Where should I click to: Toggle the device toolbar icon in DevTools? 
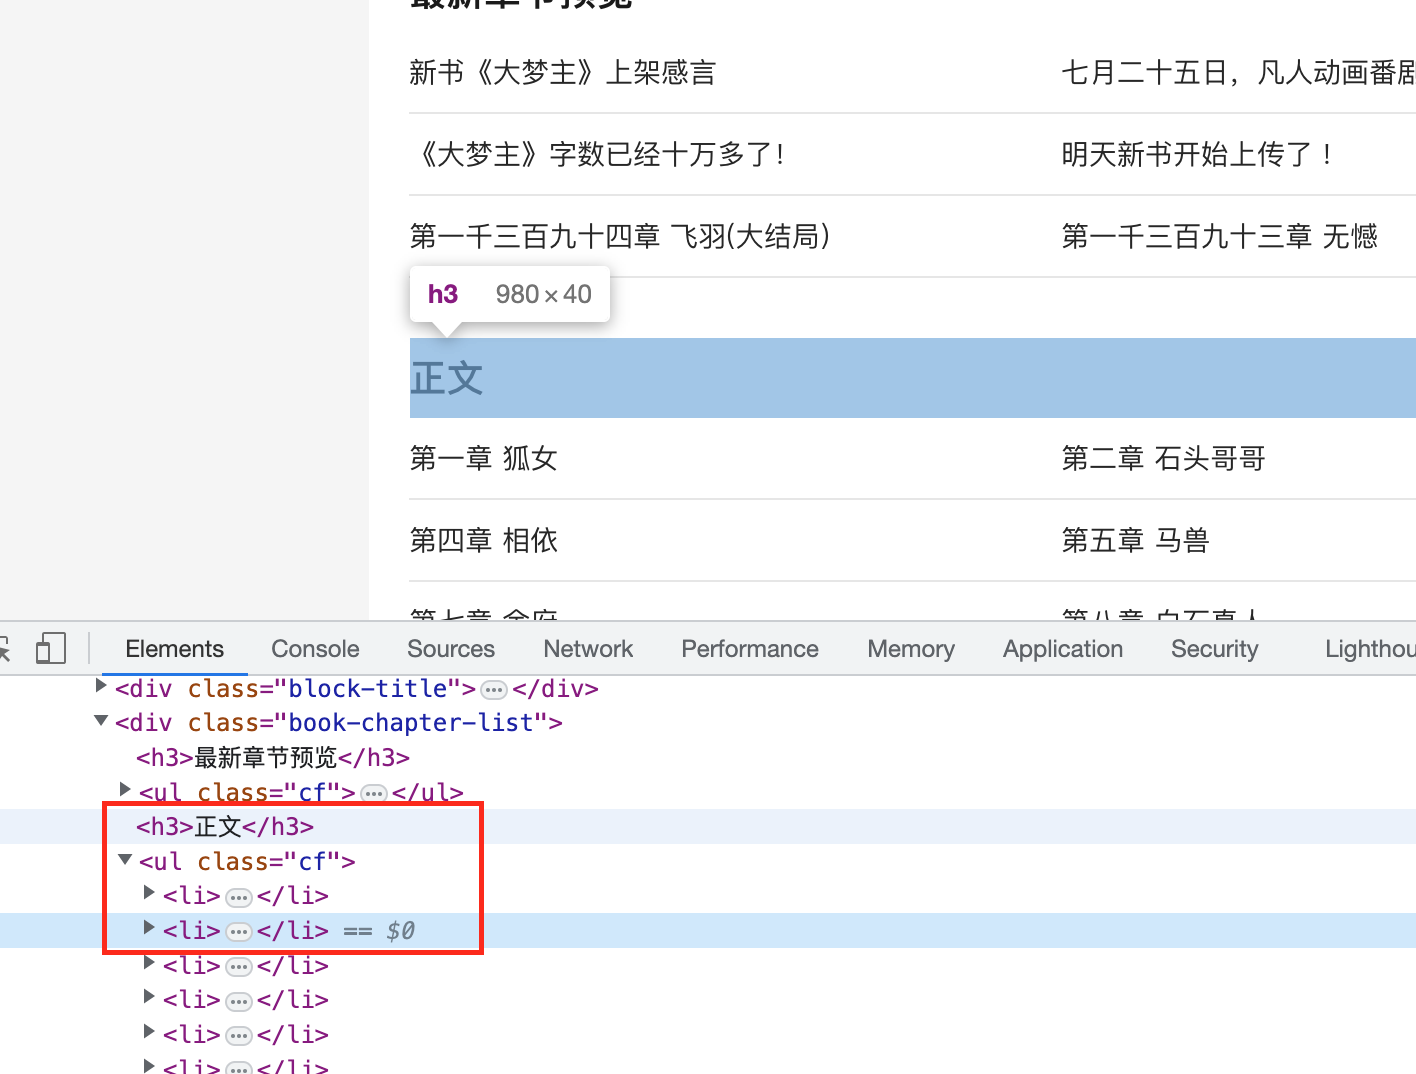click(x=50, y=649)
